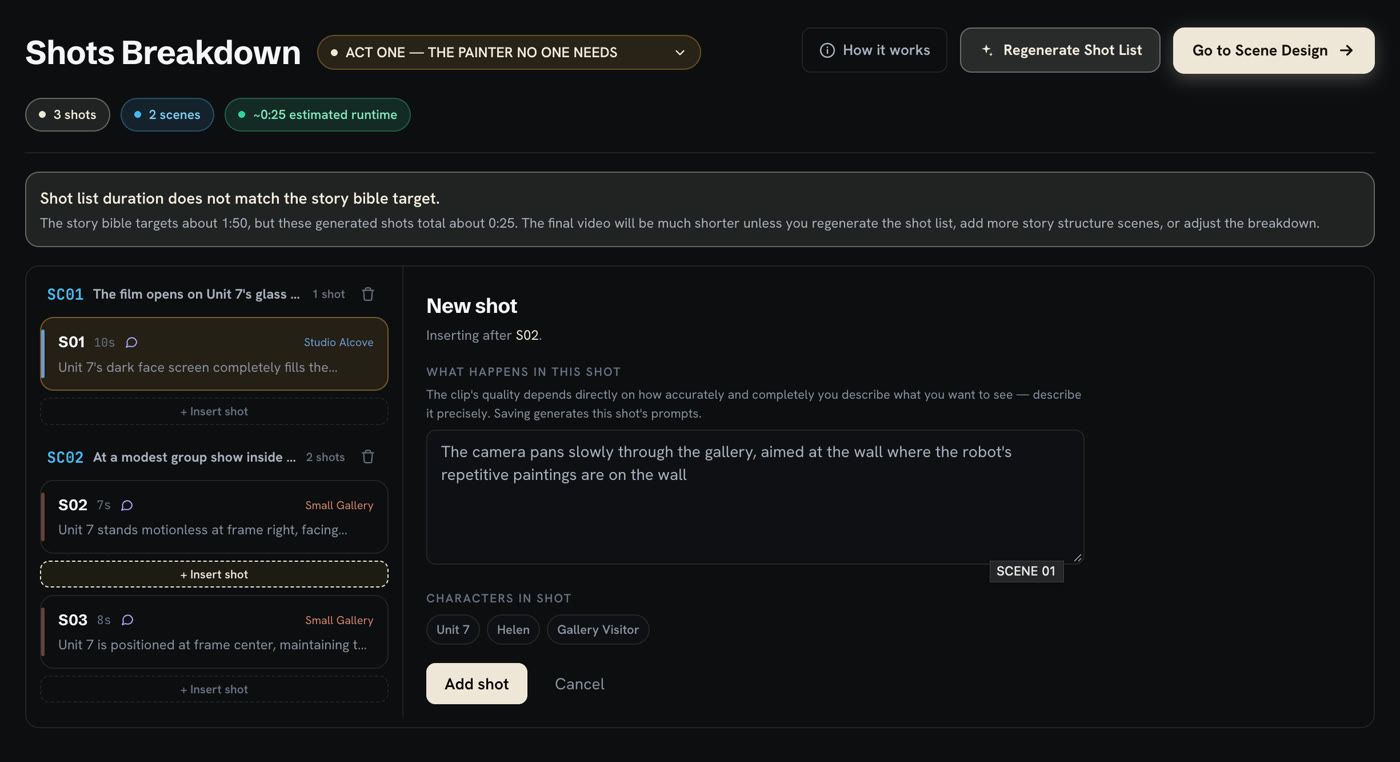Expand the act dropdown chevron arrow
1400x762 pixels.
tap(680, 53)
